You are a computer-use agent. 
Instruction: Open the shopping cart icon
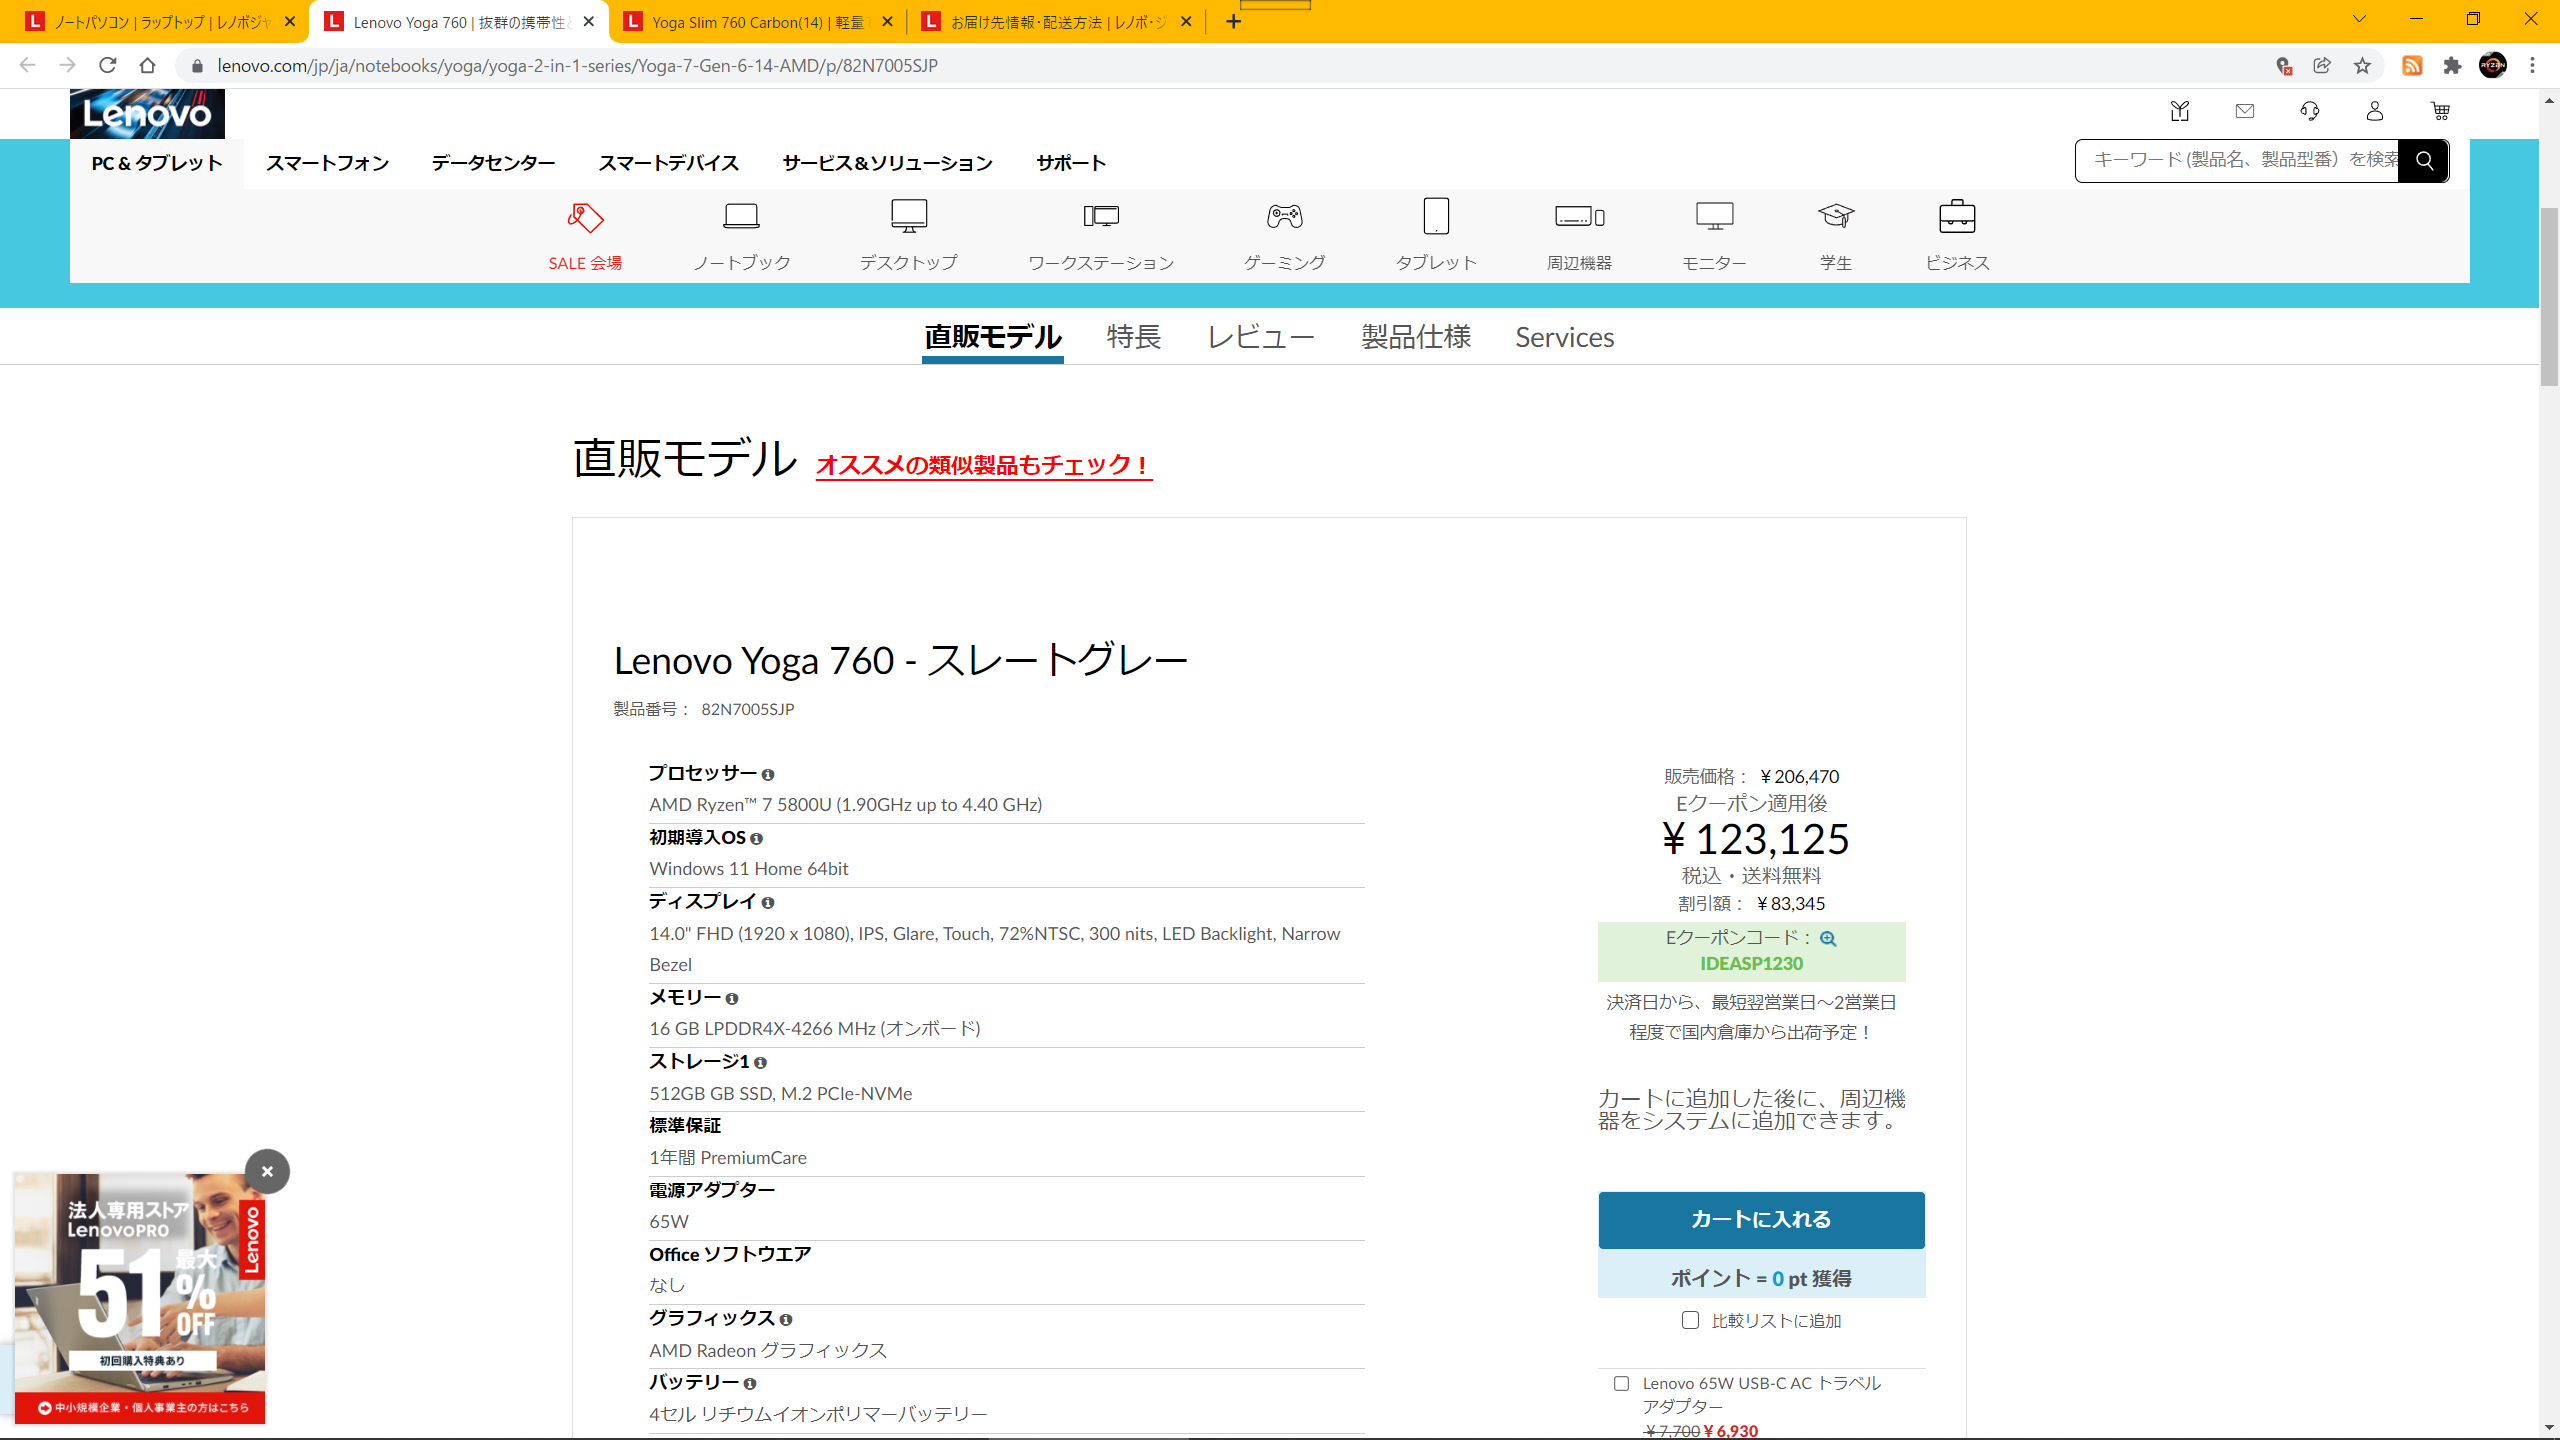[2440, 111]
